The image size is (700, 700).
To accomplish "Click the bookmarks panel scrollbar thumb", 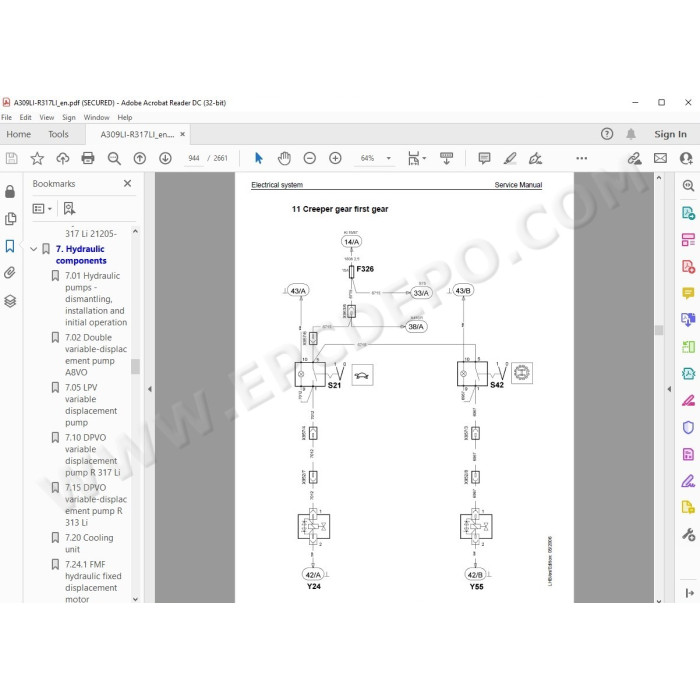I will click(x=135, y=366).
